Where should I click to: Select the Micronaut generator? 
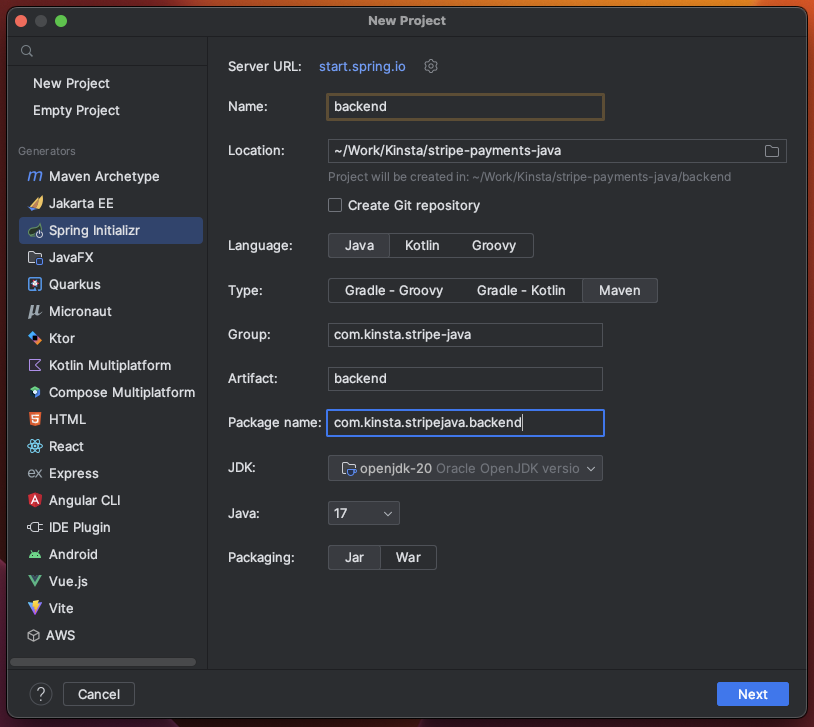coord(81,311)
